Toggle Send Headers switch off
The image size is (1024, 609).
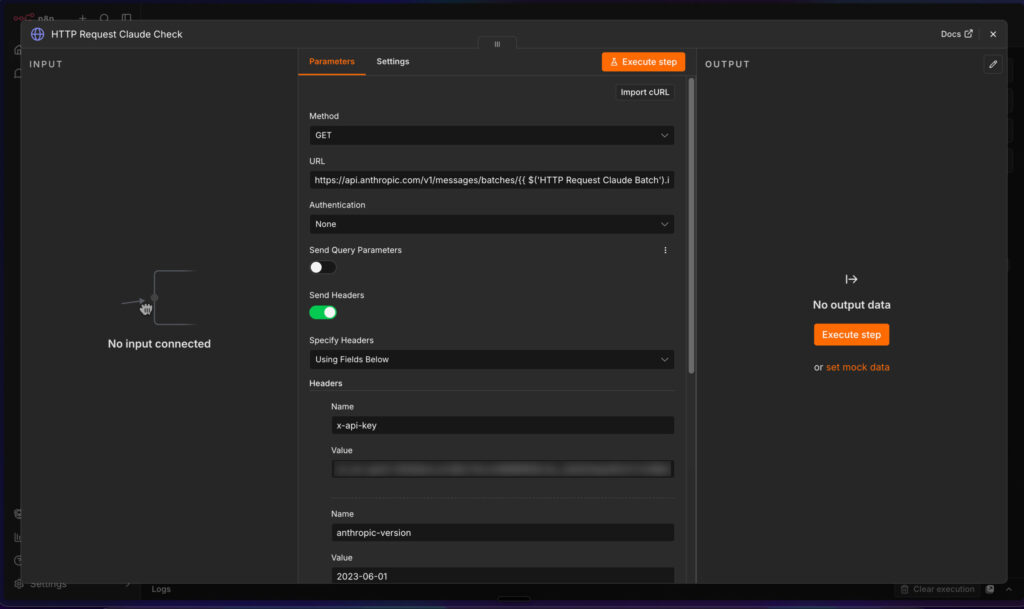pos(323,312)
